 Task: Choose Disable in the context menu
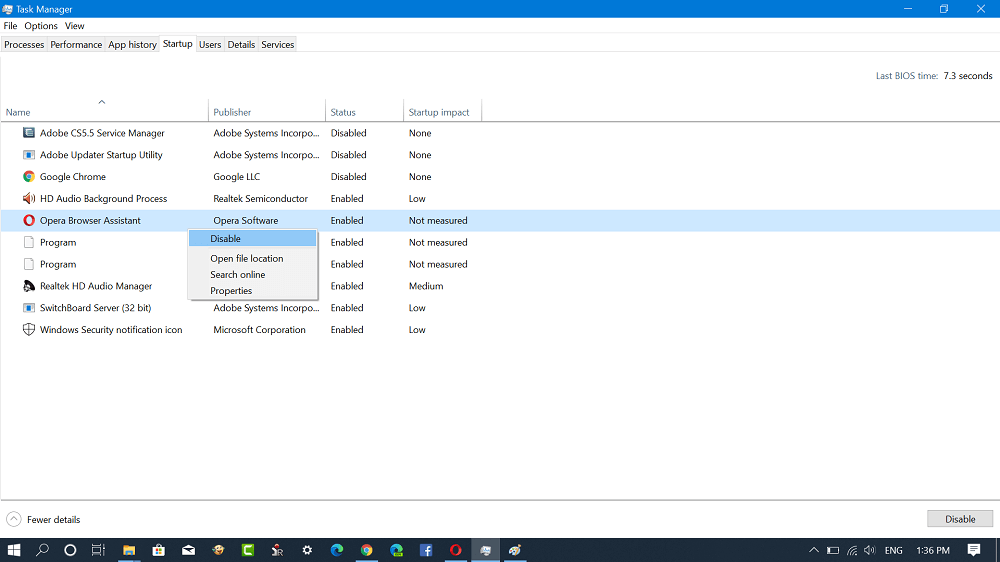click(253, 238)
